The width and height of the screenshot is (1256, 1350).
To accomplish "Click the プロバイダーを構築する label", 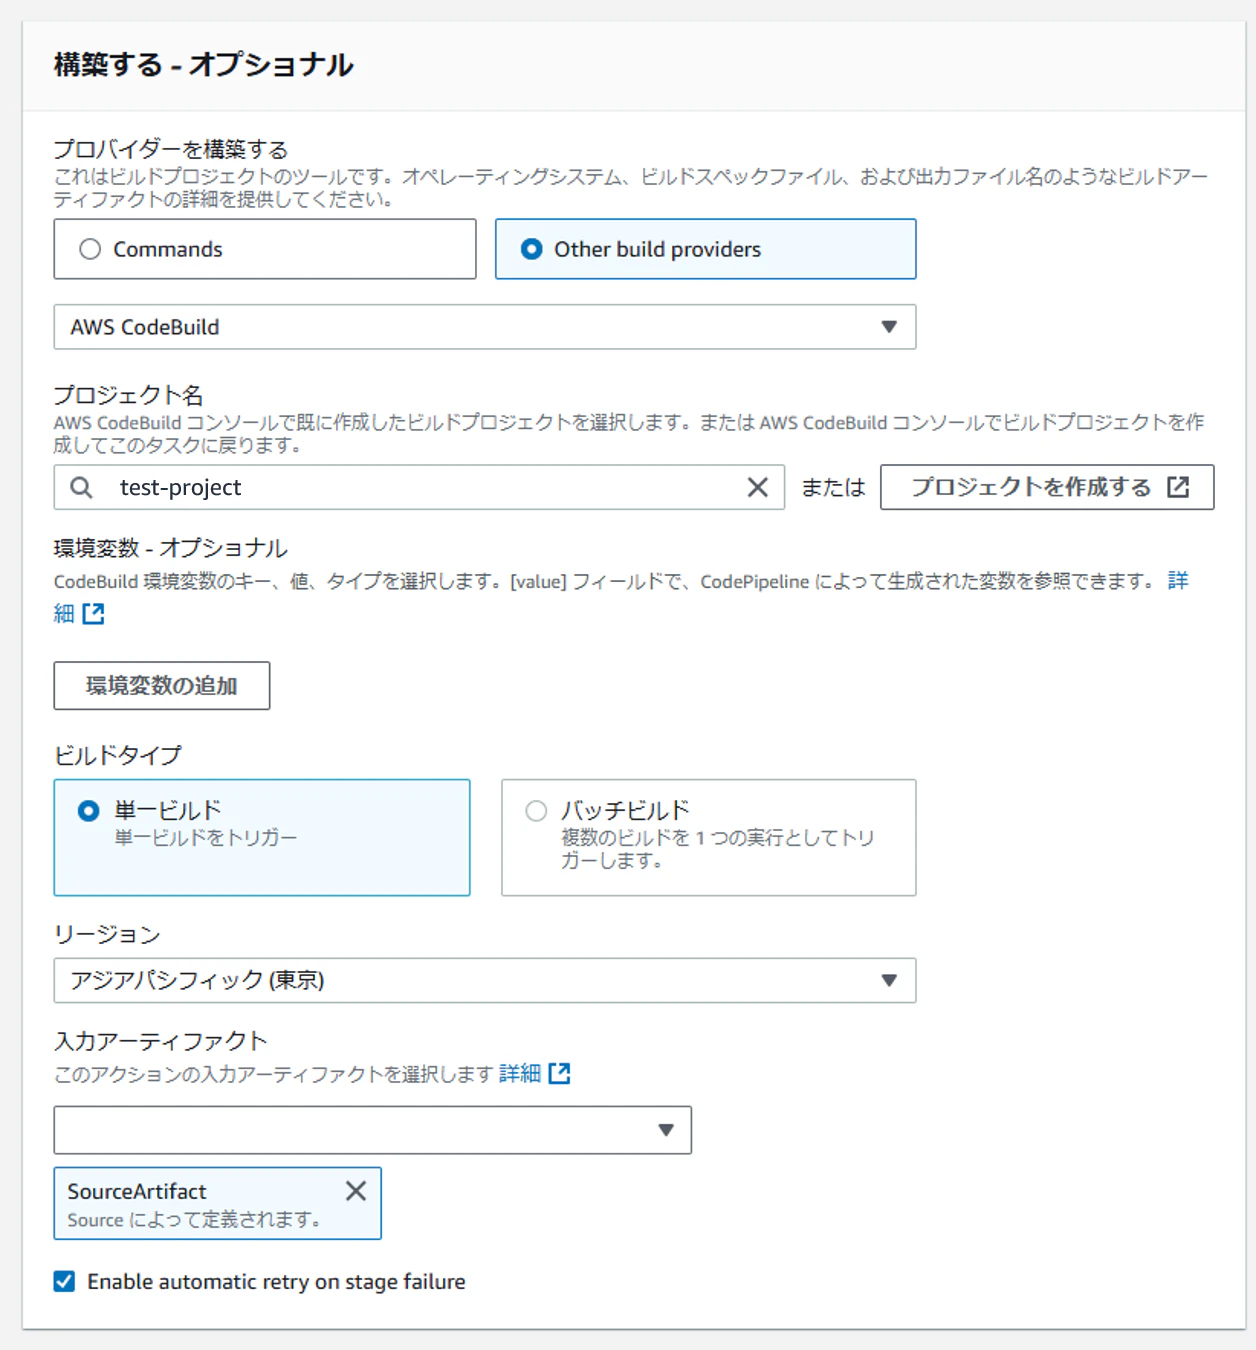I will (171, 149).
